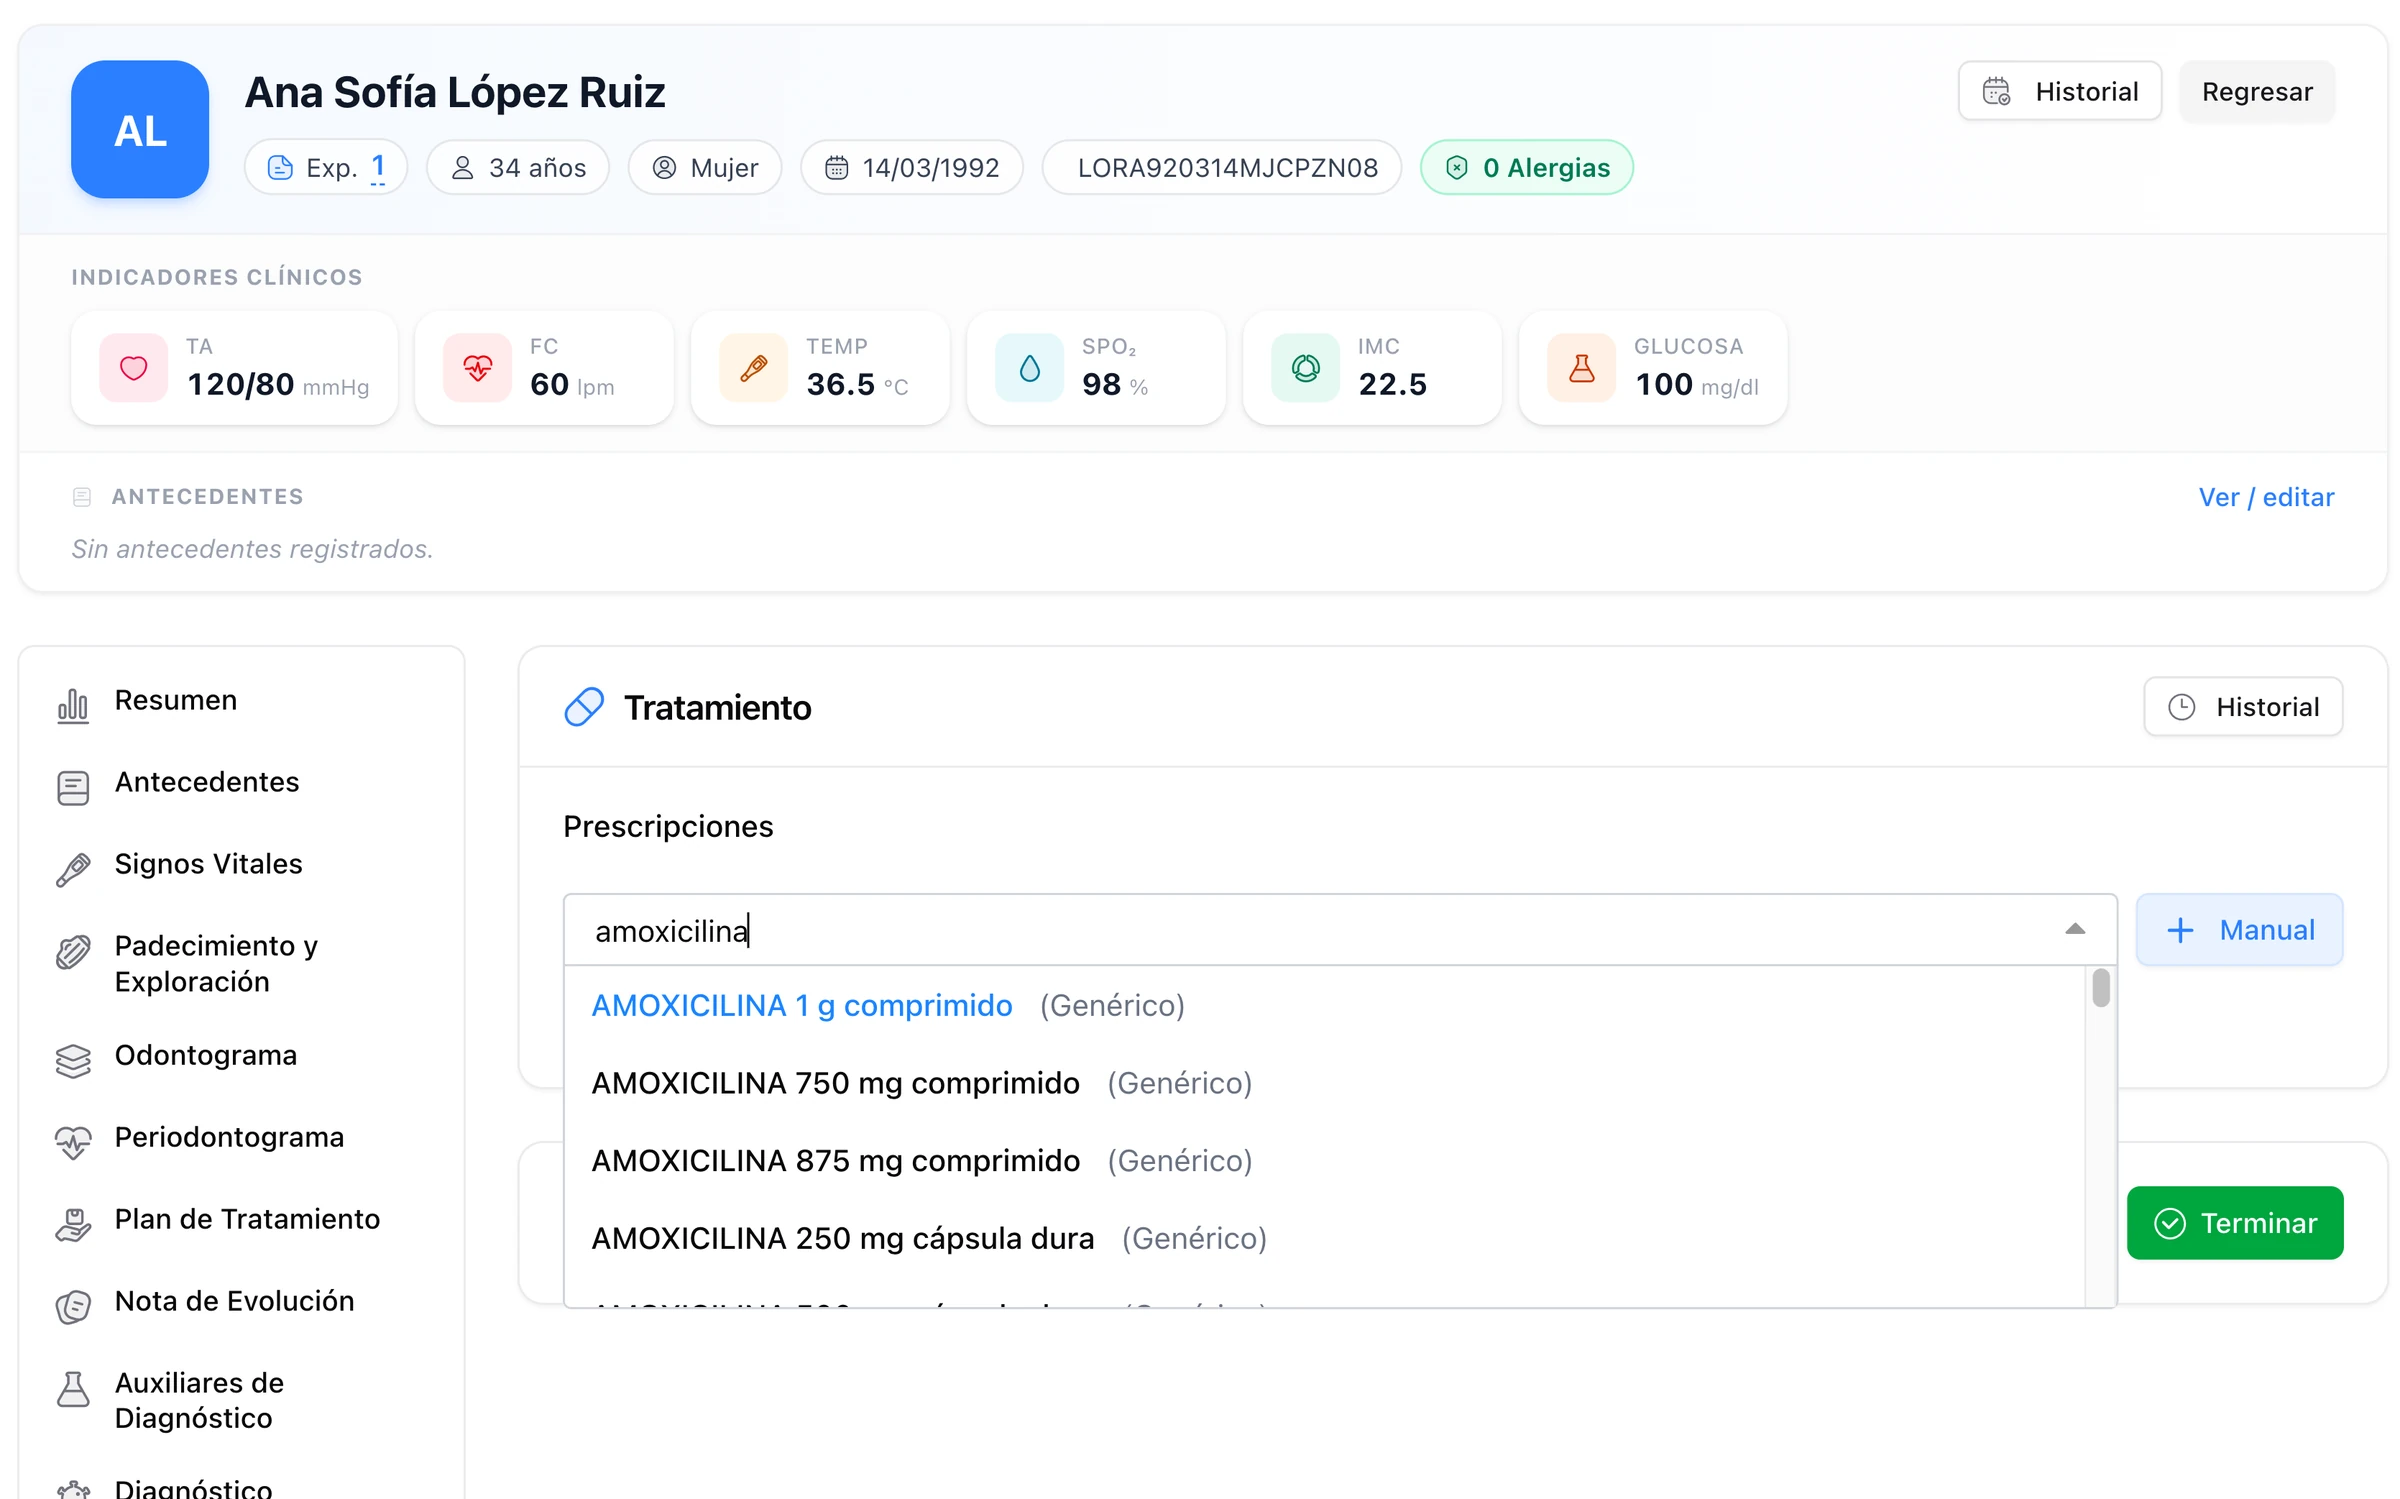Collapse the medication search dropdown arrow
Screen dimensions: 2400x1499
tap(2075, 929)
